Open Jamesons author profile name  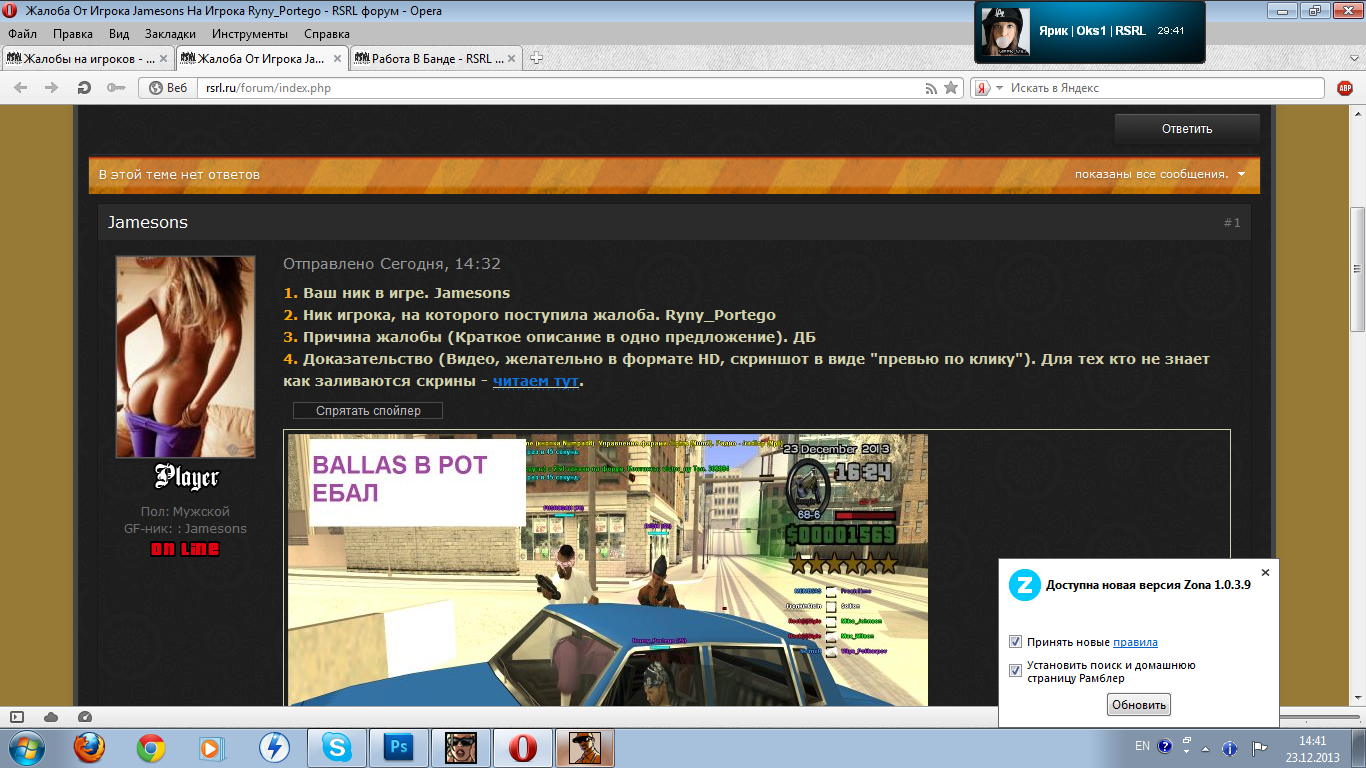coord(148,222)
